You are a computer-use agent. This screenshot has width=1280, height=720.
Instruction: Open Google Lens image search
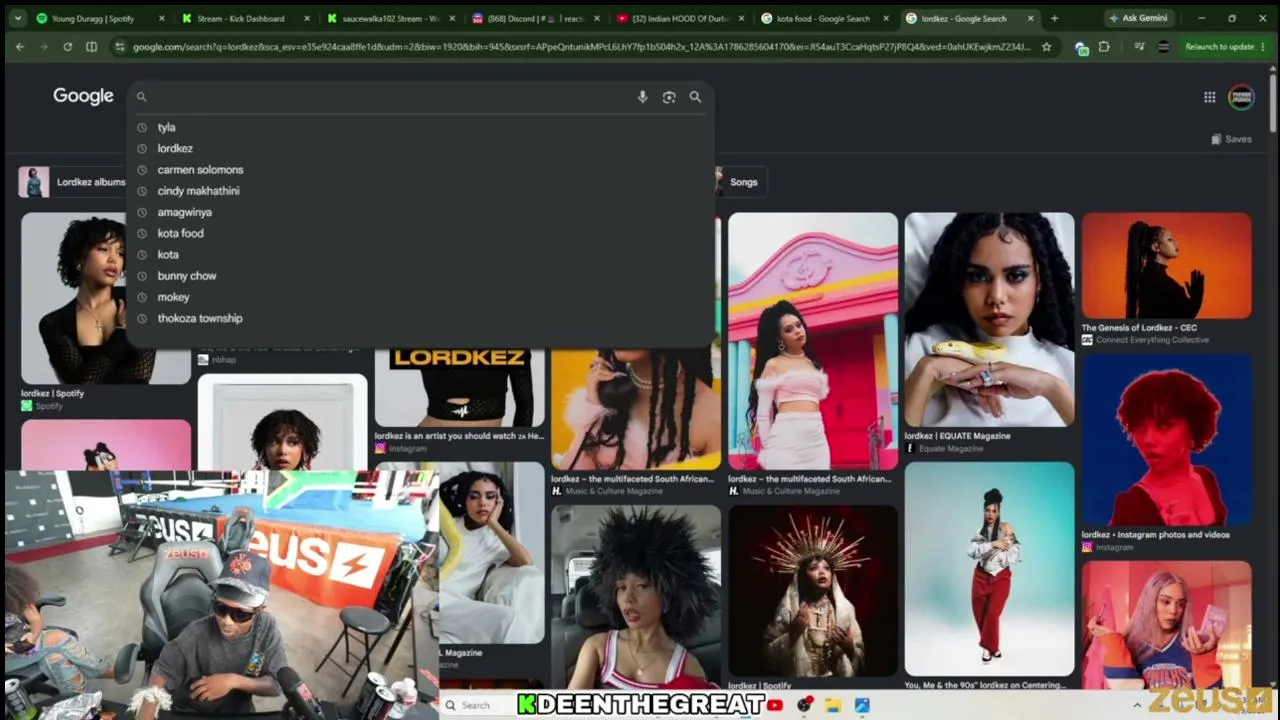click(669, 97)
